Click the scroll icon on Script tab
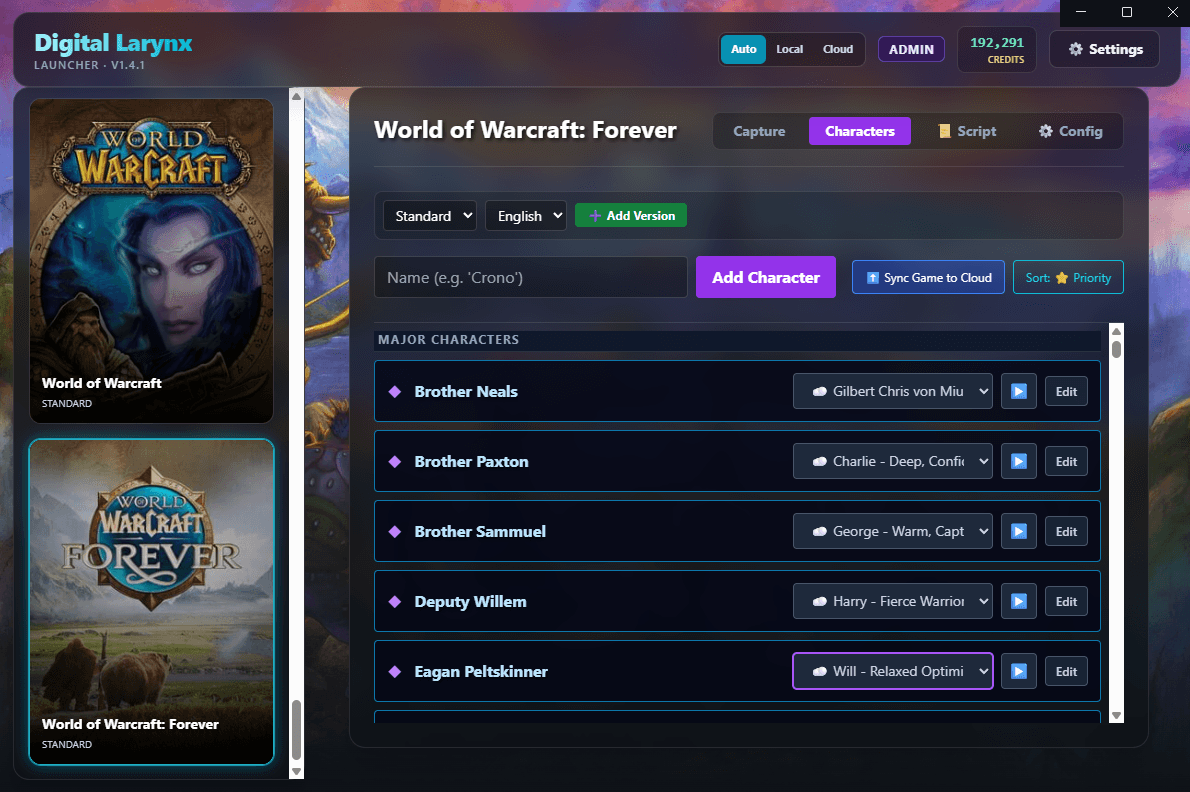This screenshot has width=1190, height=792. 945,131
